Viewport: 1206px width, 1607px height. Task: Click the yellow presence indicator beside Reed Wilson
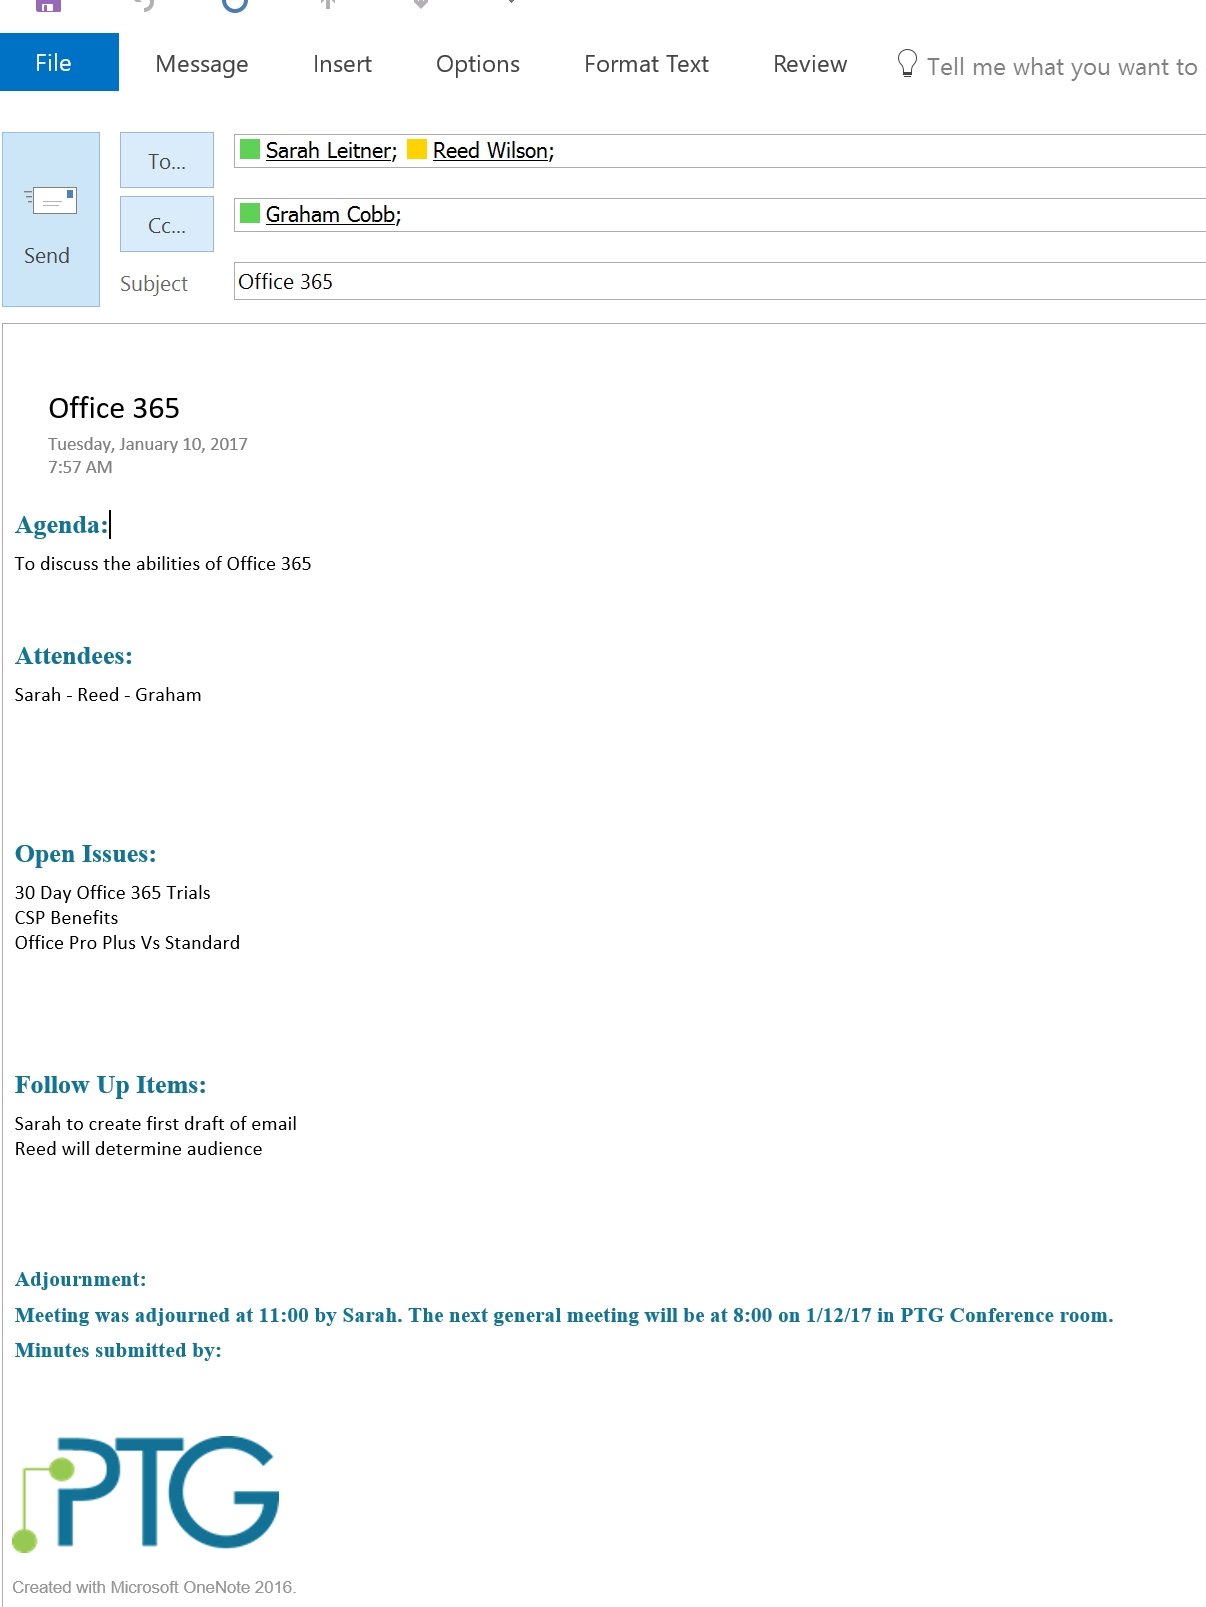[x=417, y=149]
